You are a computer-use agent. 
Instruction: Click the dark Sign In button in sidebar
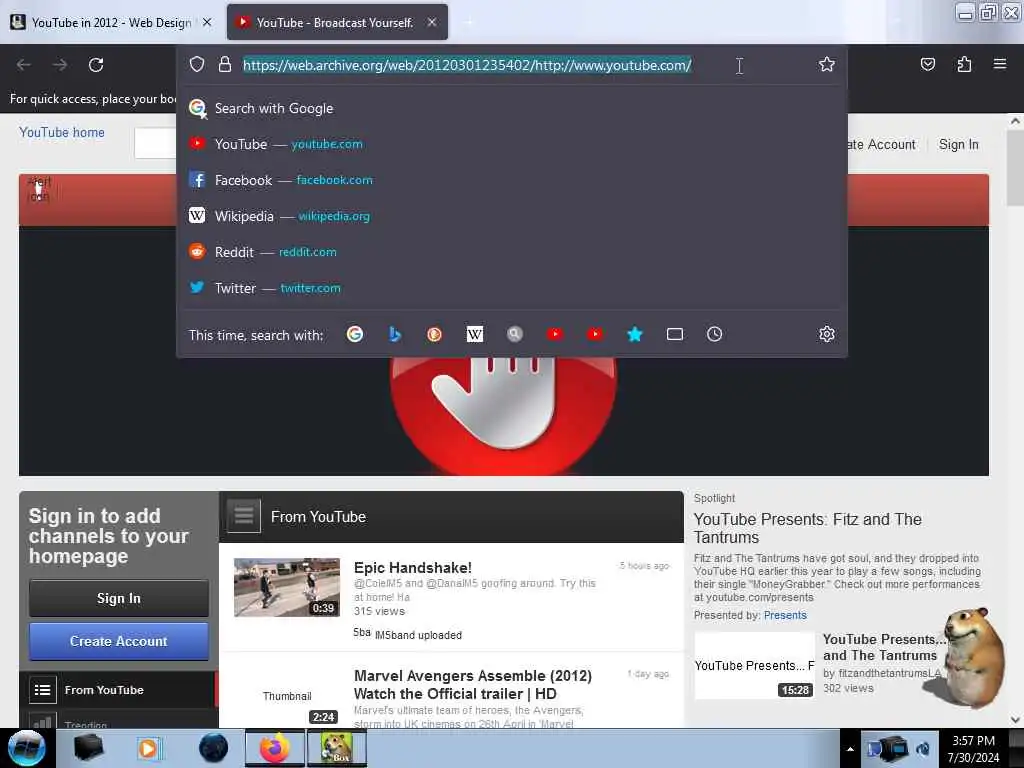click(119, 598)
